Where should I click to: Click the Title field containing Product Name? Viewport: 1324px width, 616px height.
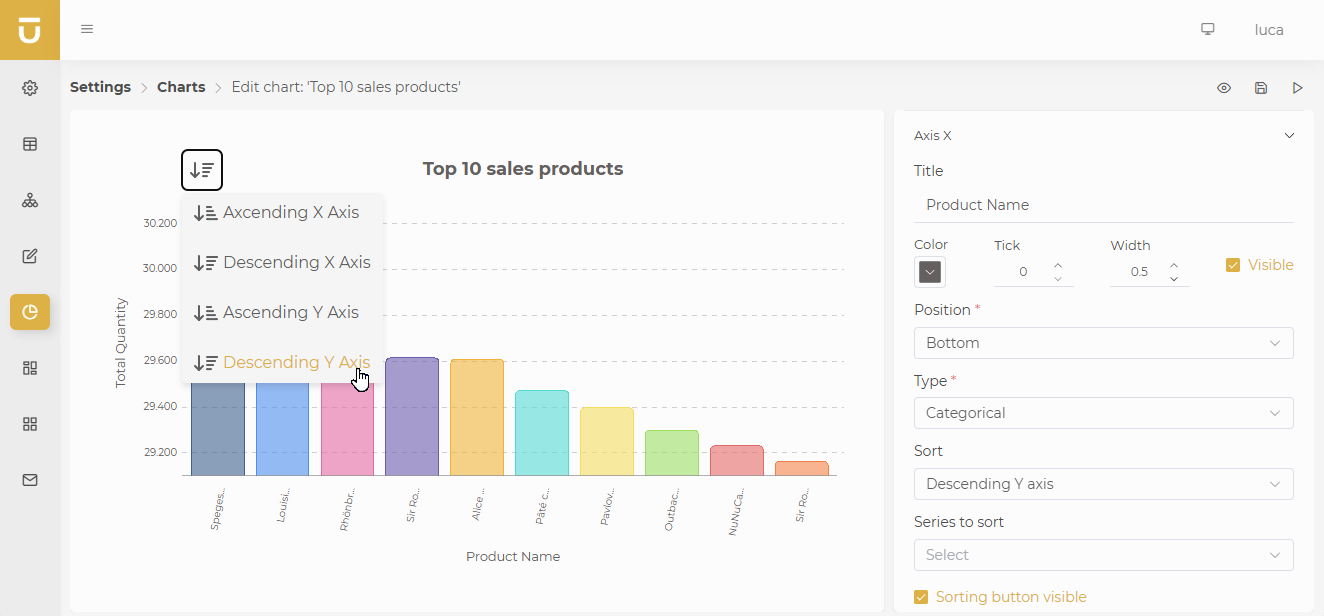point(1103,205)
